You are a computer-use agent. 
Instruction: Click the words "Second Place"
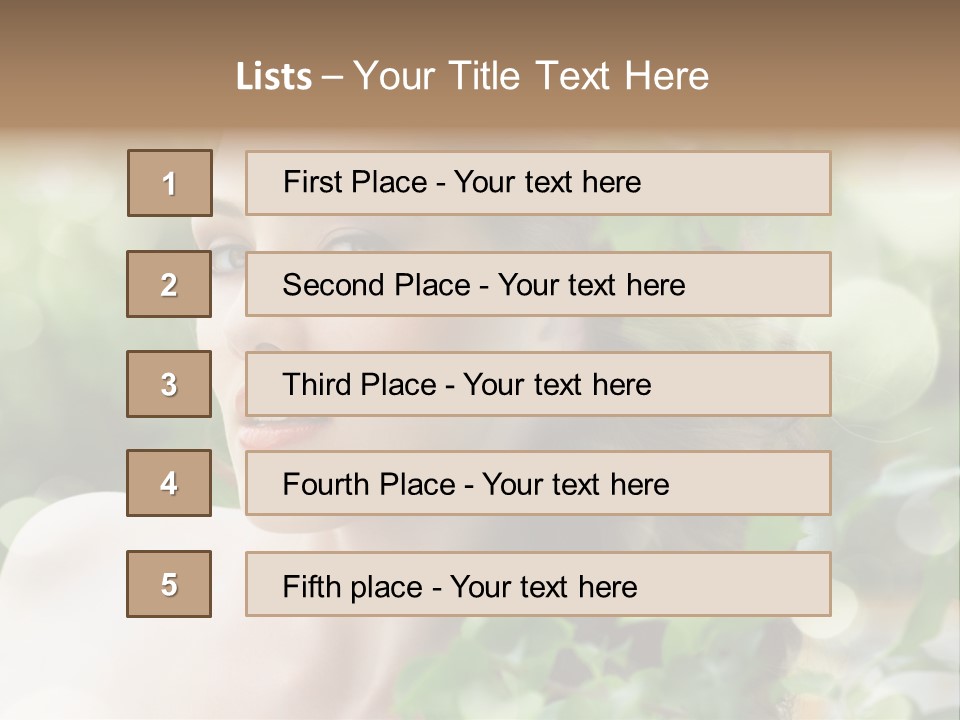(375, 285)
